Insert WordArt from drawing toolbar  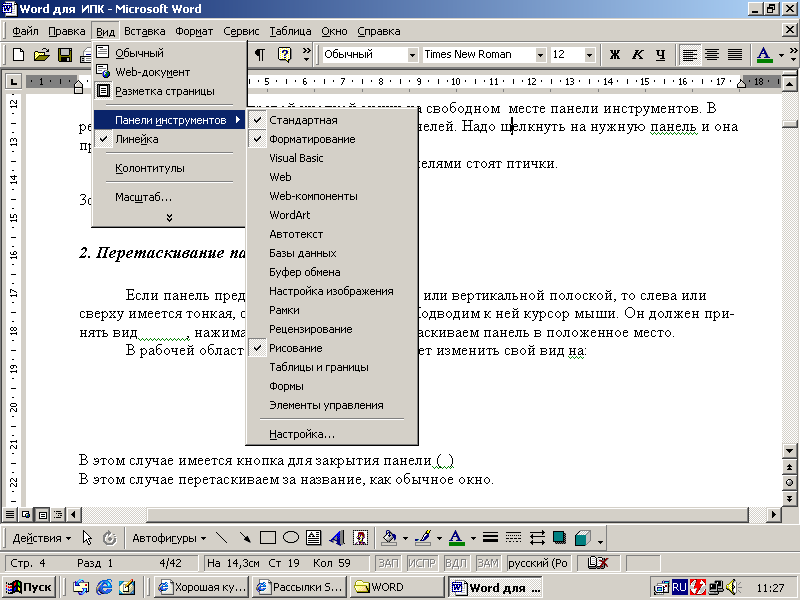337,538
